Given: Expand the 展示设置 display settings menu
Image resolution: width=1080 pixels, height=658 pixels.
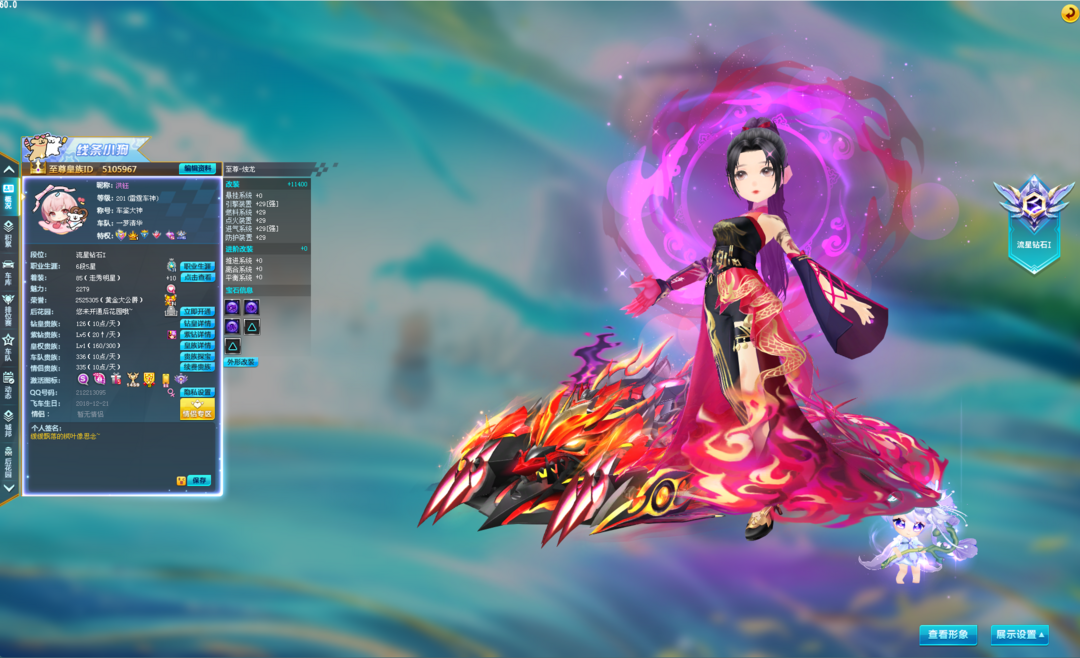Looking at the screenshot, I should (x=1019, y=635).
